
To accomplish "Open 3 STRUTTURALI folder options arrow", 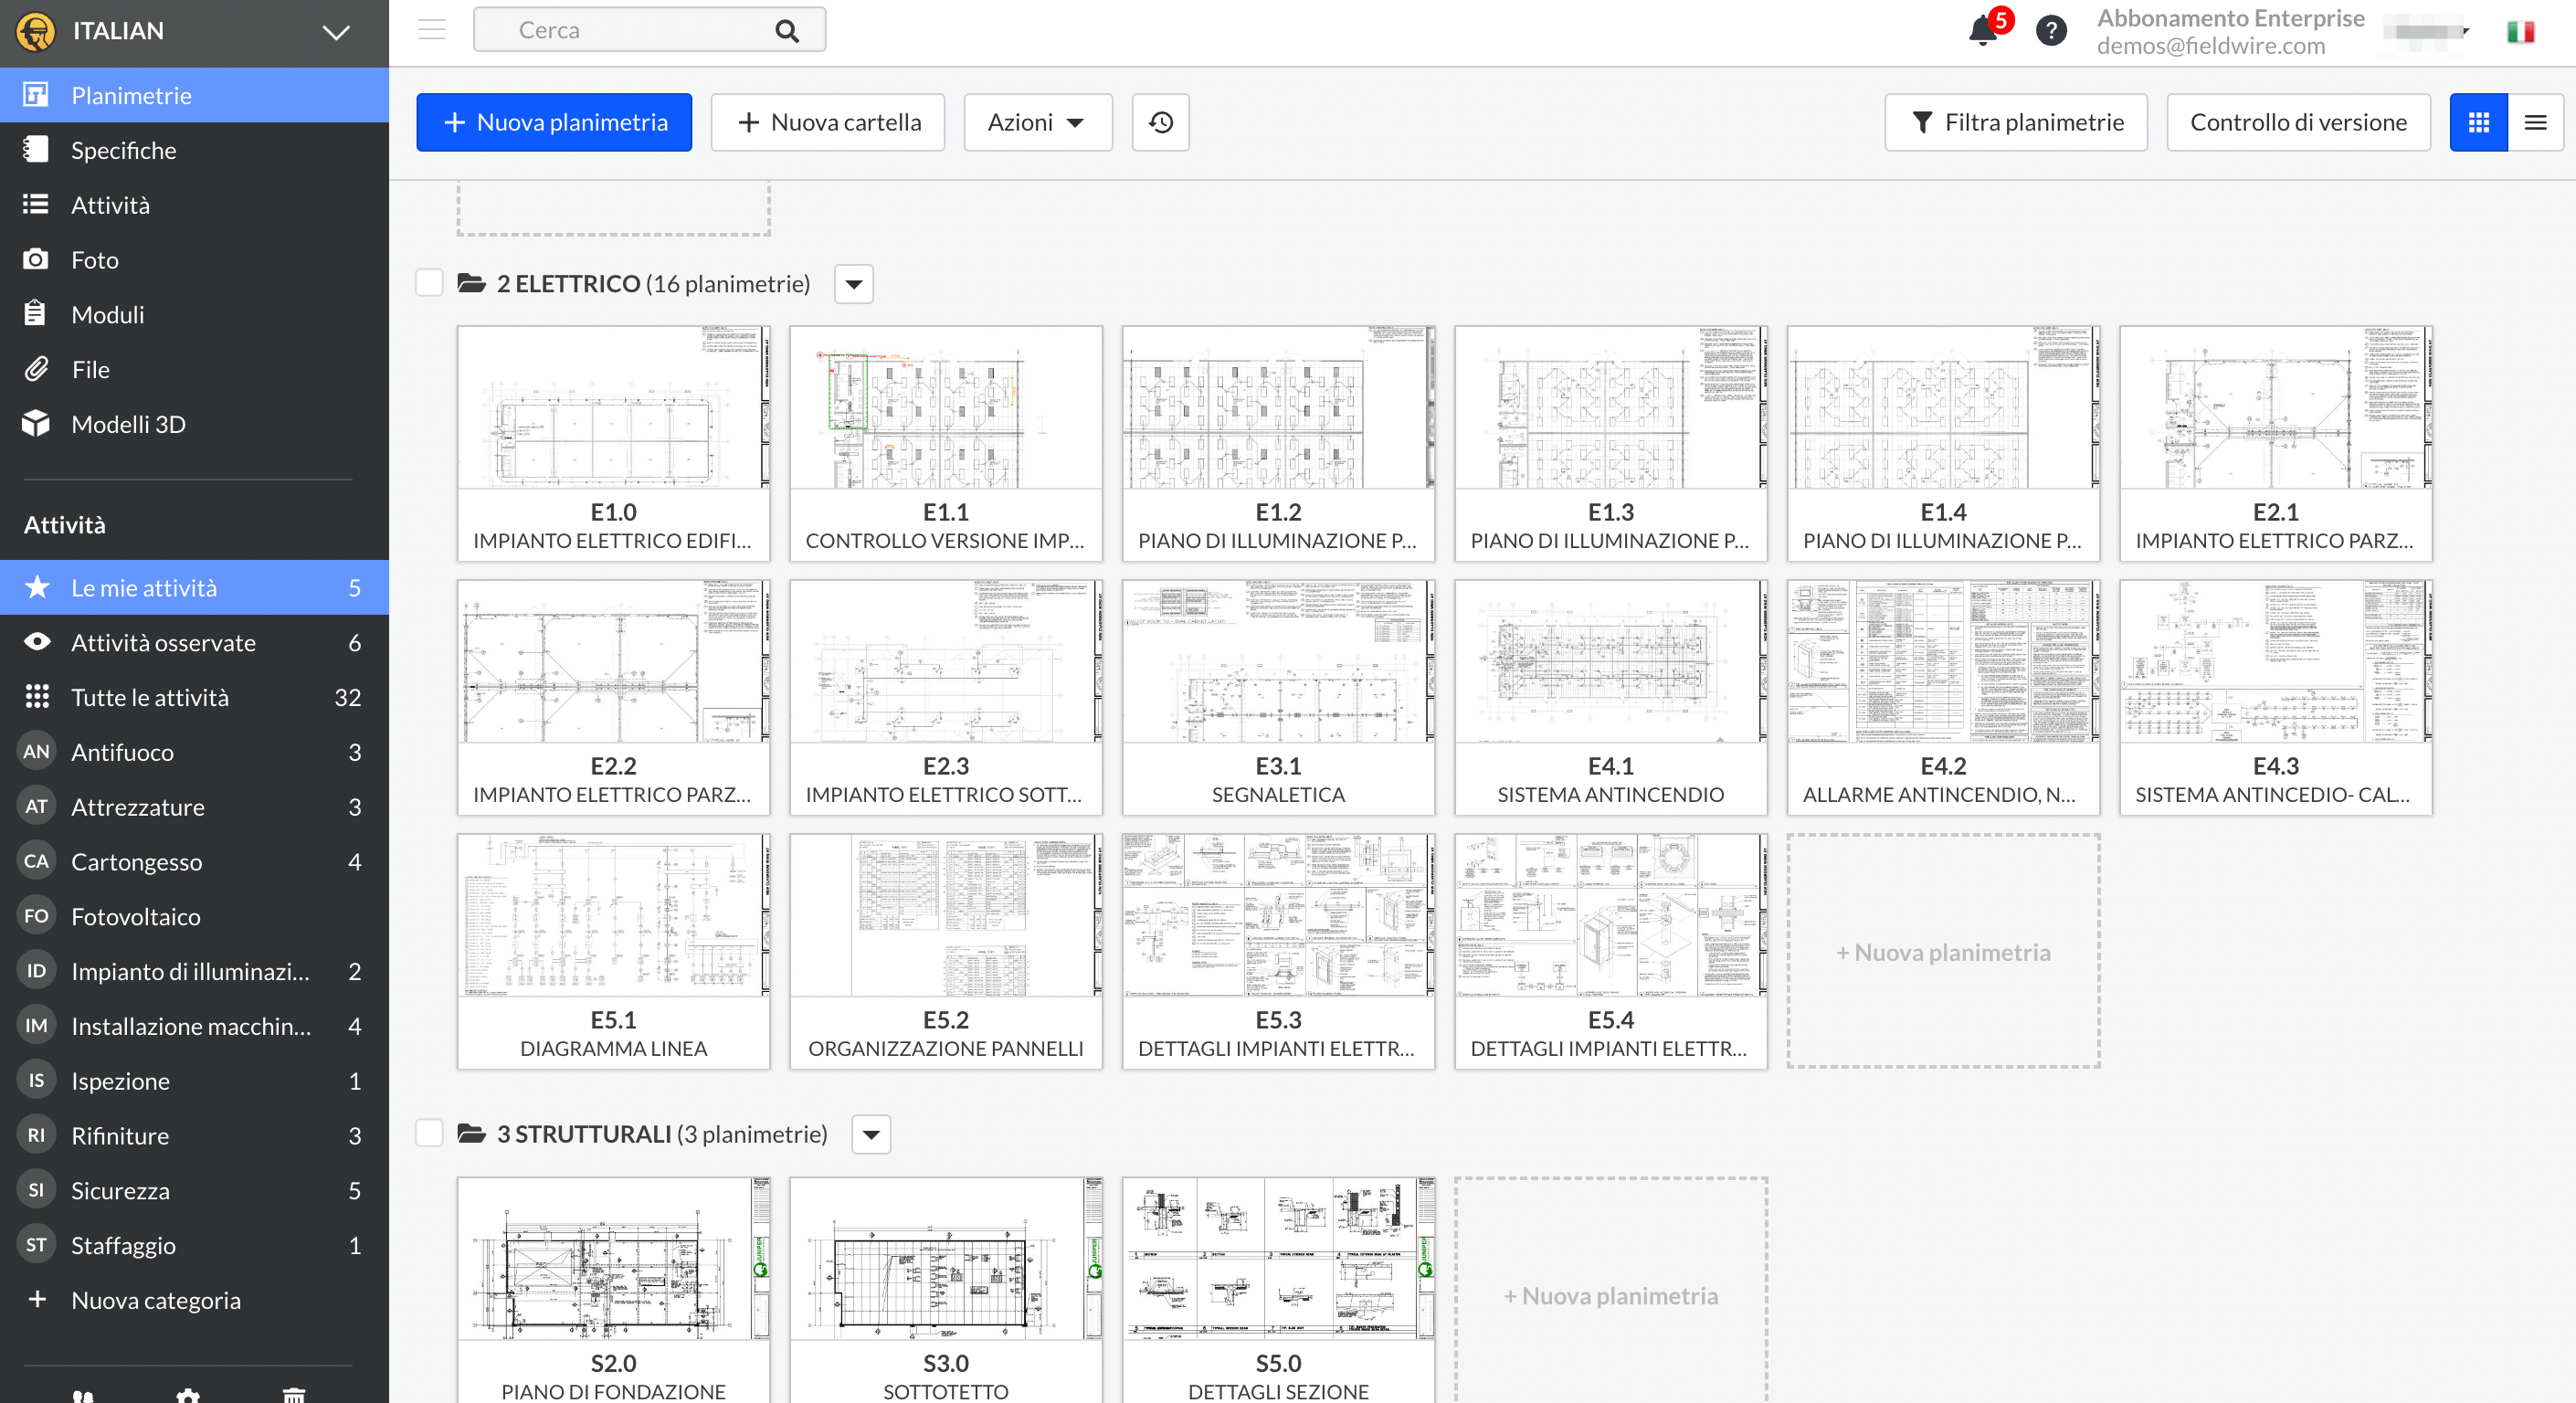I will click(x=871, y=1134).
